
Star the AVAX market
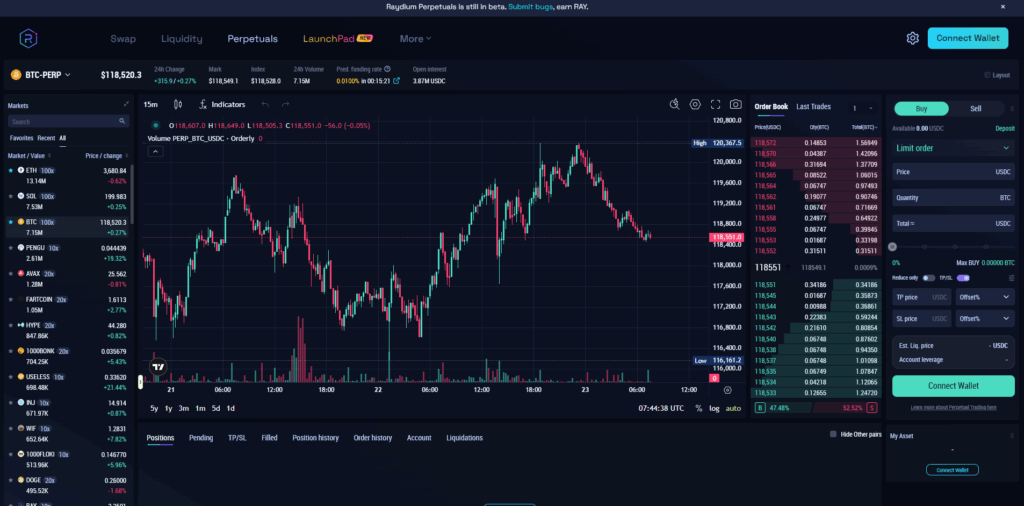click(10, 274)
